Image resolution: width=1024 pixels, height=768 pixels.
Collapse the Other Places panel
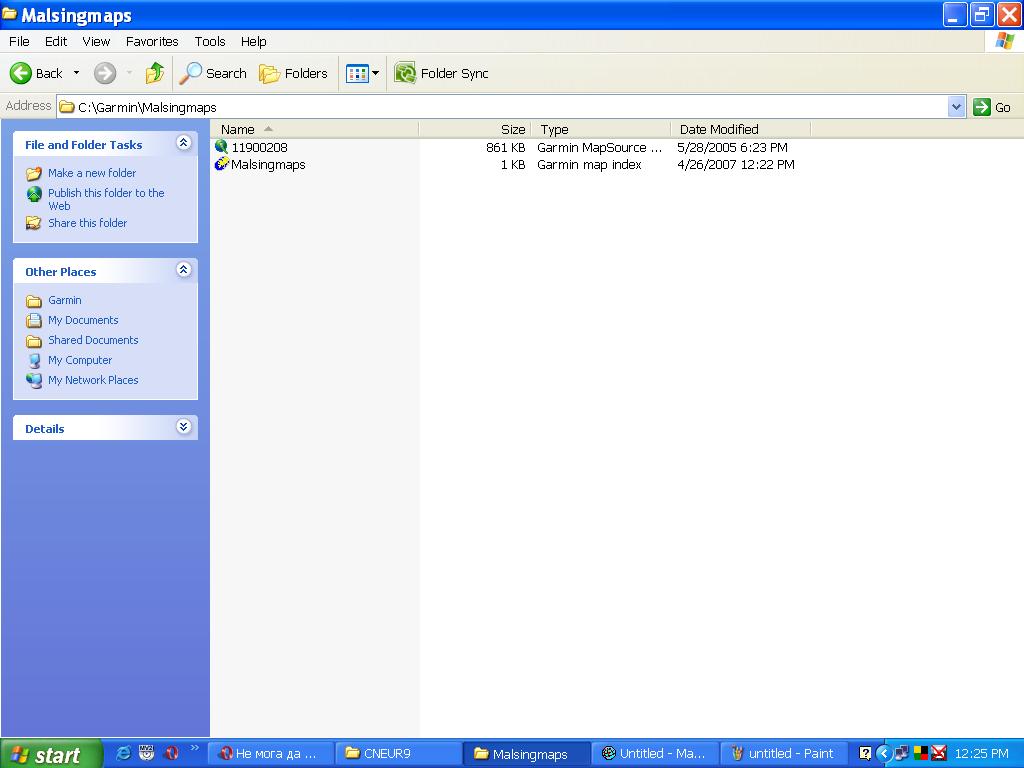[183, 270]
